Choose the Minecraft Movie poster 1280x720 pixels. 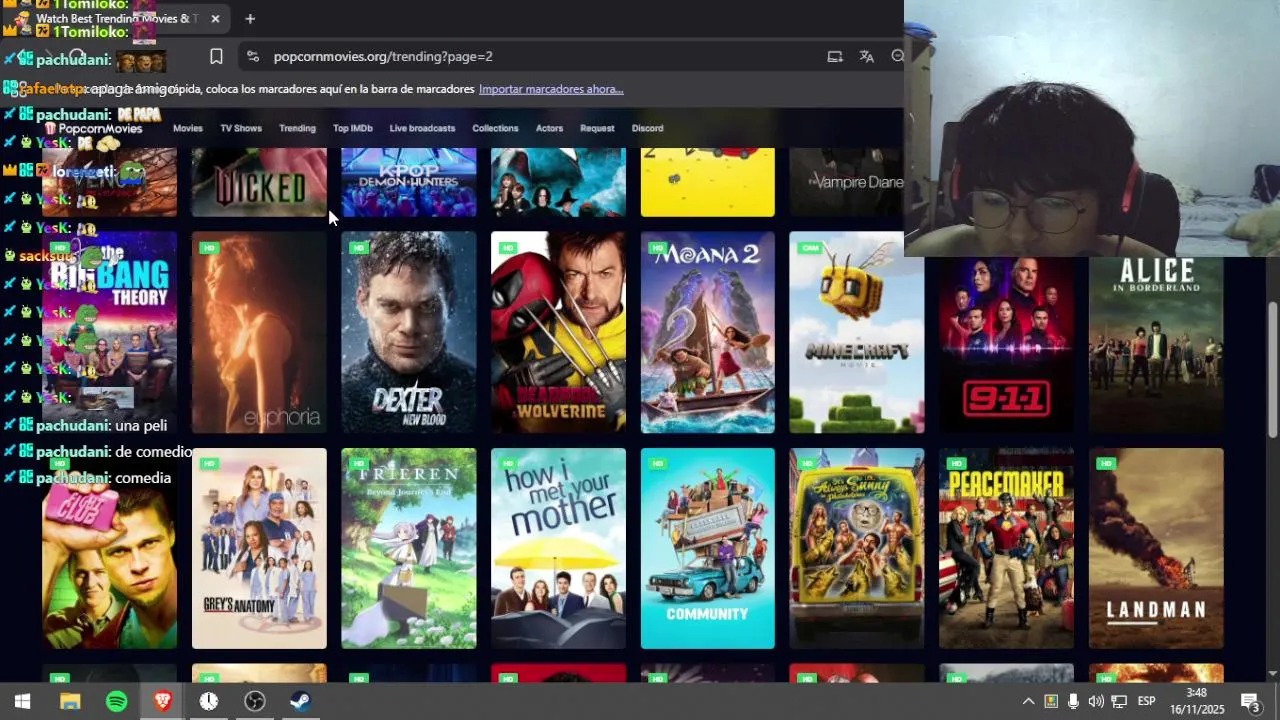click(857, 332)
